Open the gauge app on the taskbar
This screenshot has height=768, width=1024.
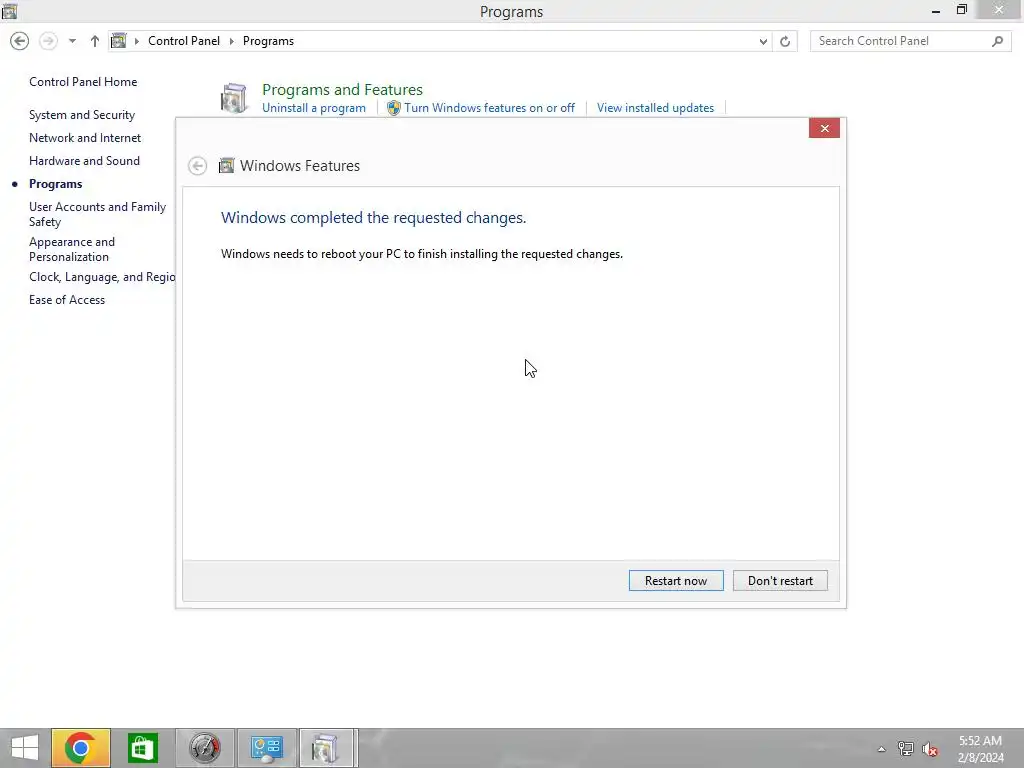[x=204, y=748]
